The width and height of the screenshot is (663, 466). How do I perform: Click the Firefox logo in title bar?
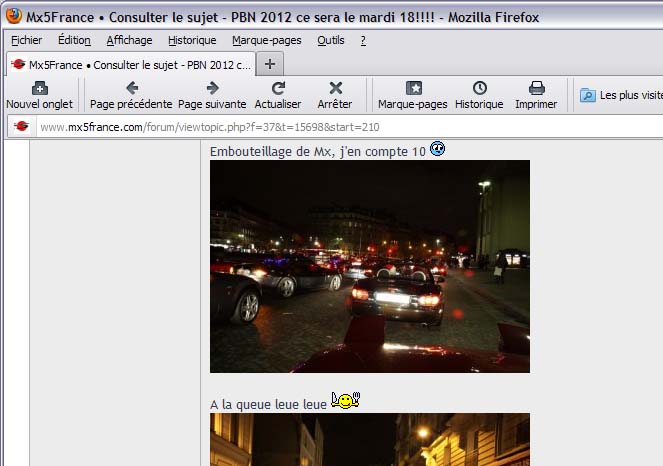click(14, 16)
